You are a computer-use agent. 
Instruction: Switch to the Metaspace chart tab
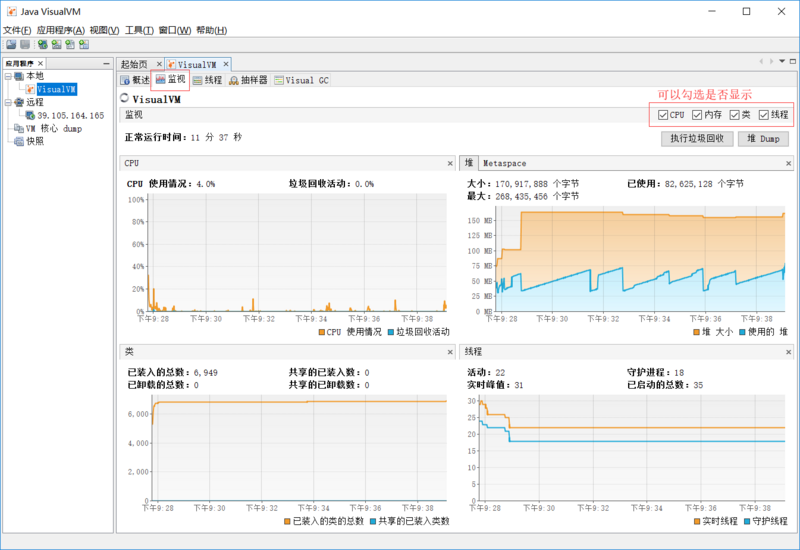tap(504, 163)
